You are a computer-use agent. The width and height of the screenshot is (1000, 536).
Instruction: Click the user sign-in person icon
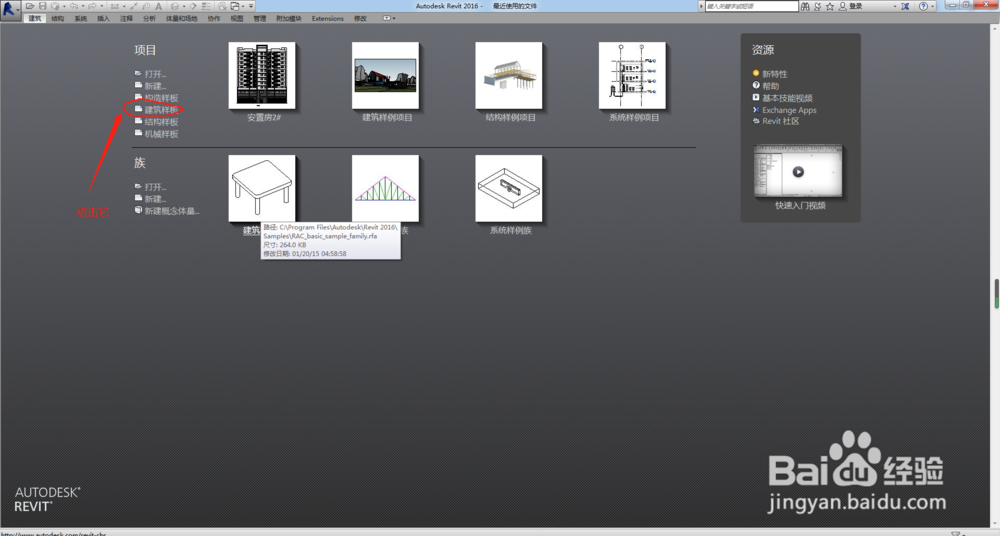tap(842, 6)
